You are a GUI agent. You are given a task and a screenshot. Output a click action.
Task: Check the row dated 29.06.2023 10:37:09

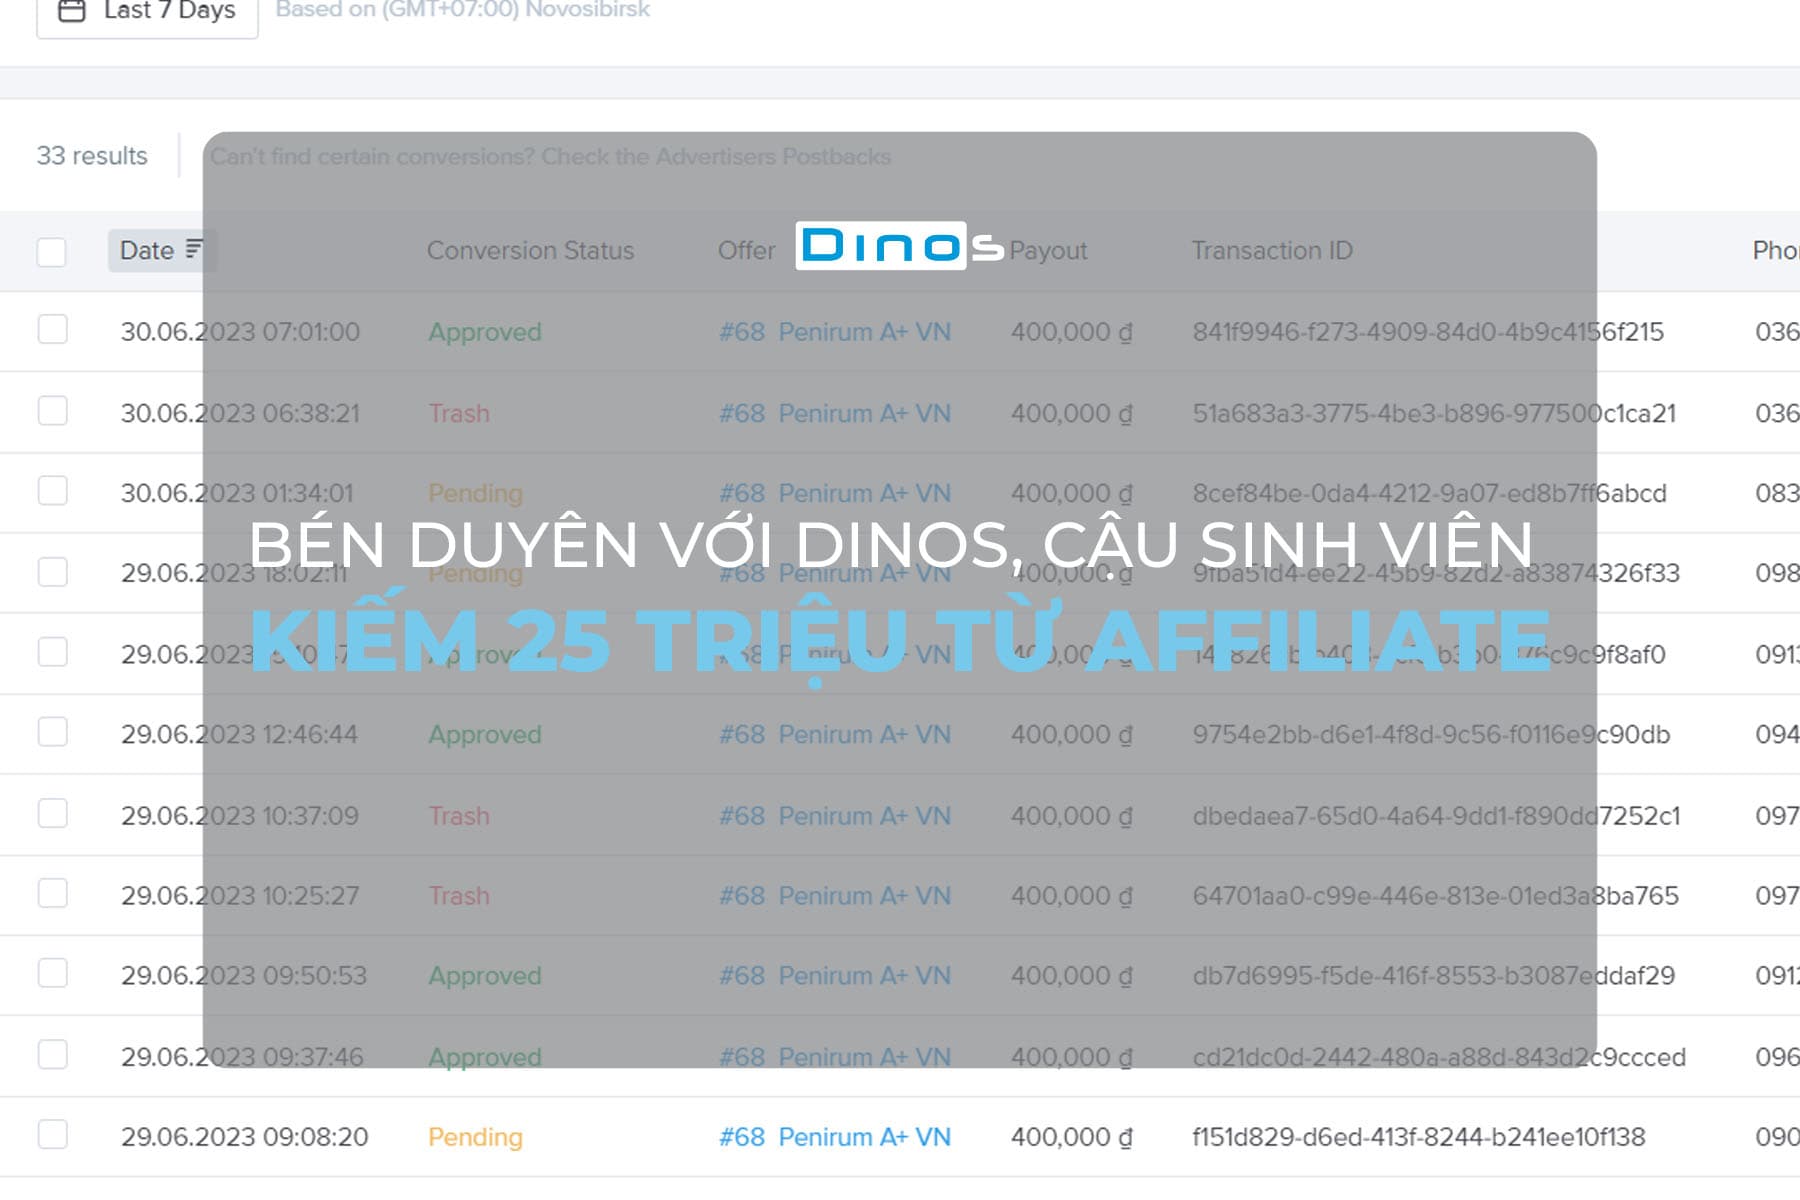coord(52,815)
